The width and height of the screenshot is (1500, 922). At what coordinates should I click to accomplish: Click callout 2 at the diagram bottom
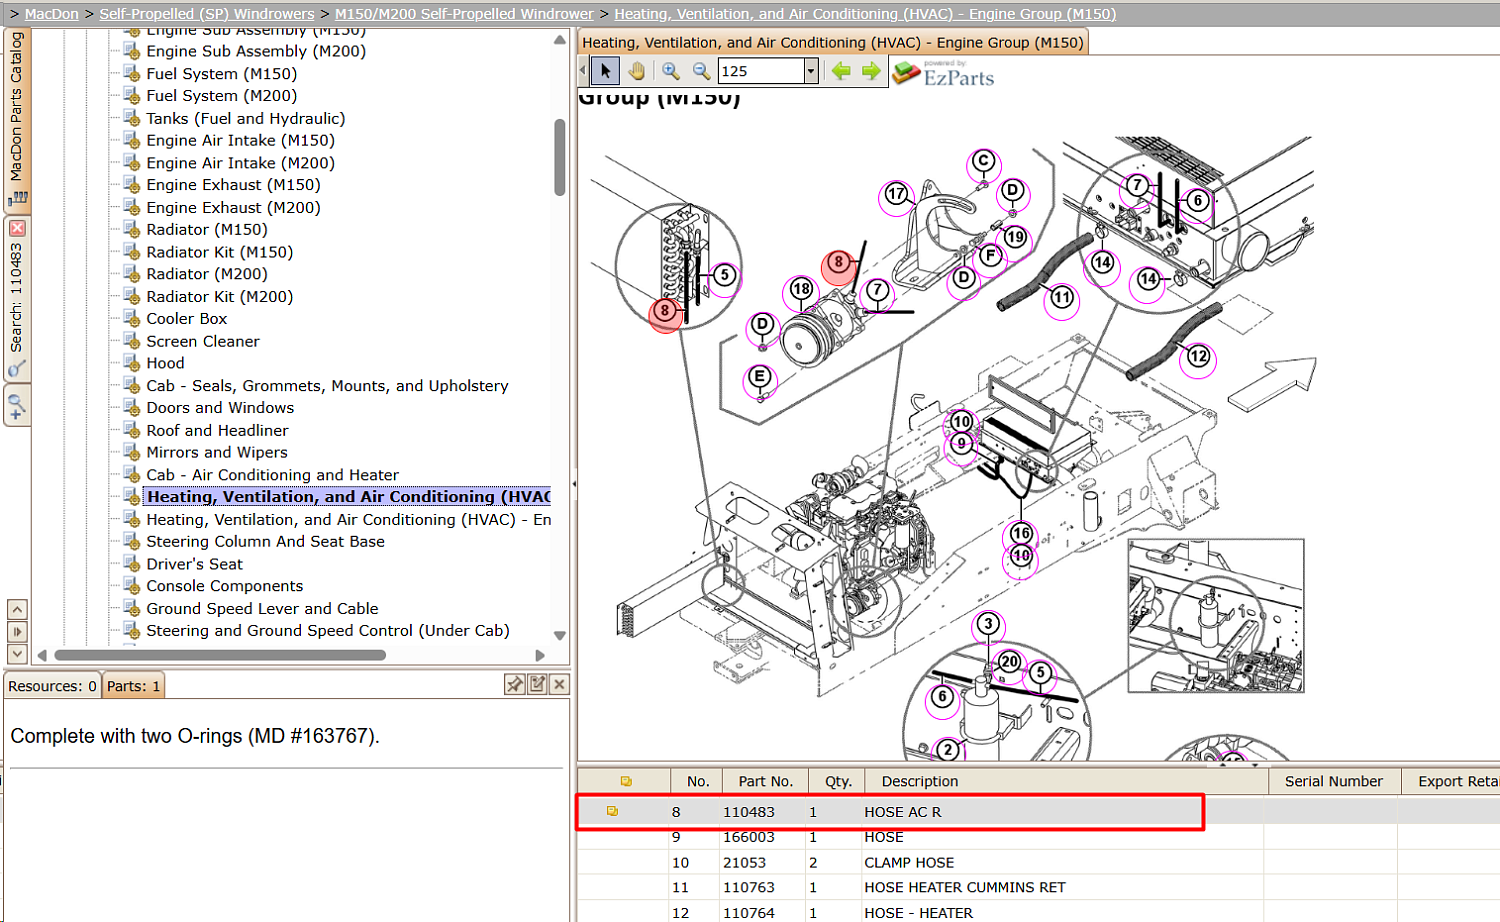(x=947, y=749)
